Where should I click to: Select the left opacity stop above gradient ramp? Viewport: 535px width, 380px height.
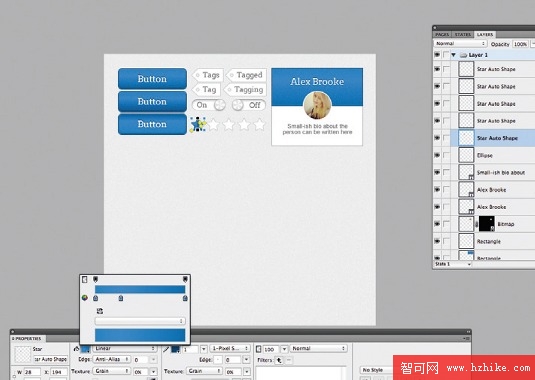click(x=96, y=279)
